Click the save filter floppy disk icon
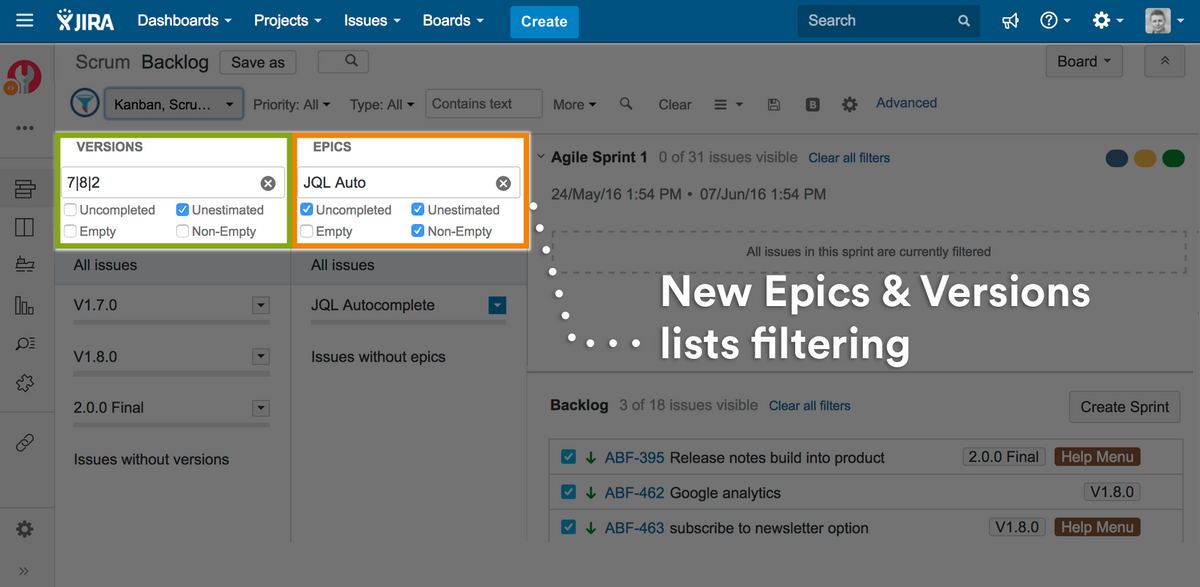This screenshot has width=1200, height=587. tap(773, 104)
